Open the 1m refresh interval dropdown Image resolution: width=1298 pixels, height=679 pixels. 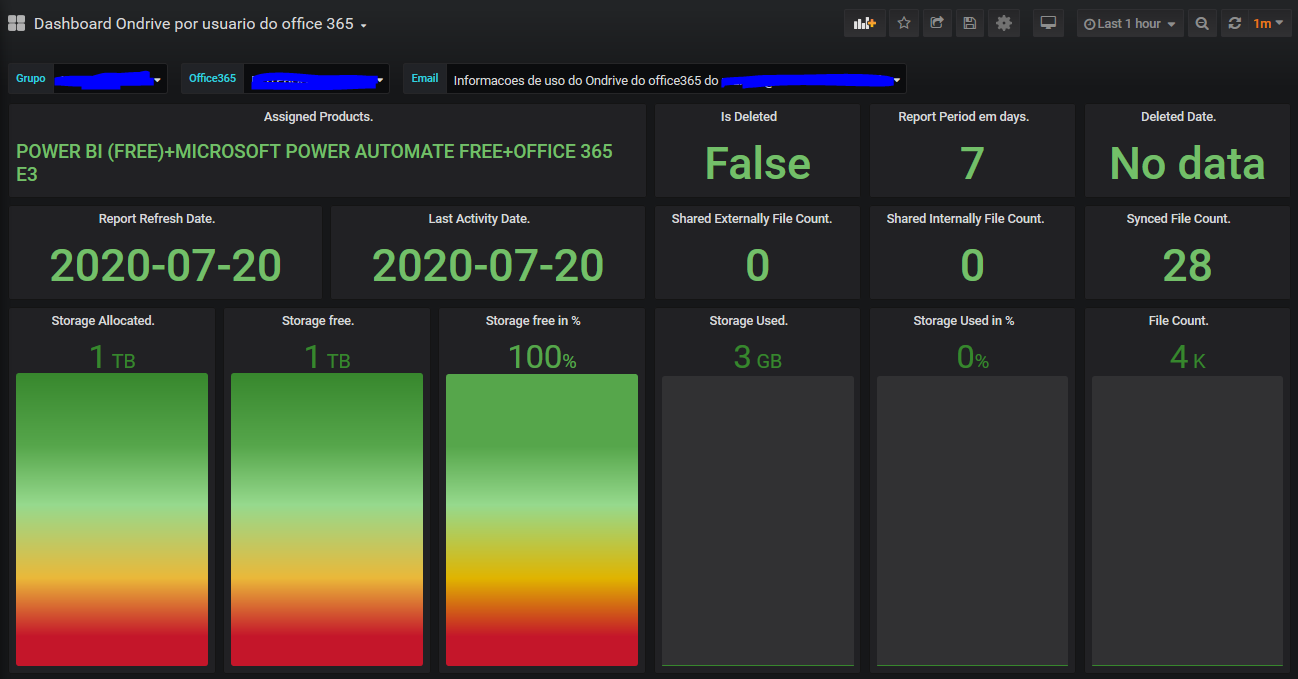click(x=1268, y=23)
